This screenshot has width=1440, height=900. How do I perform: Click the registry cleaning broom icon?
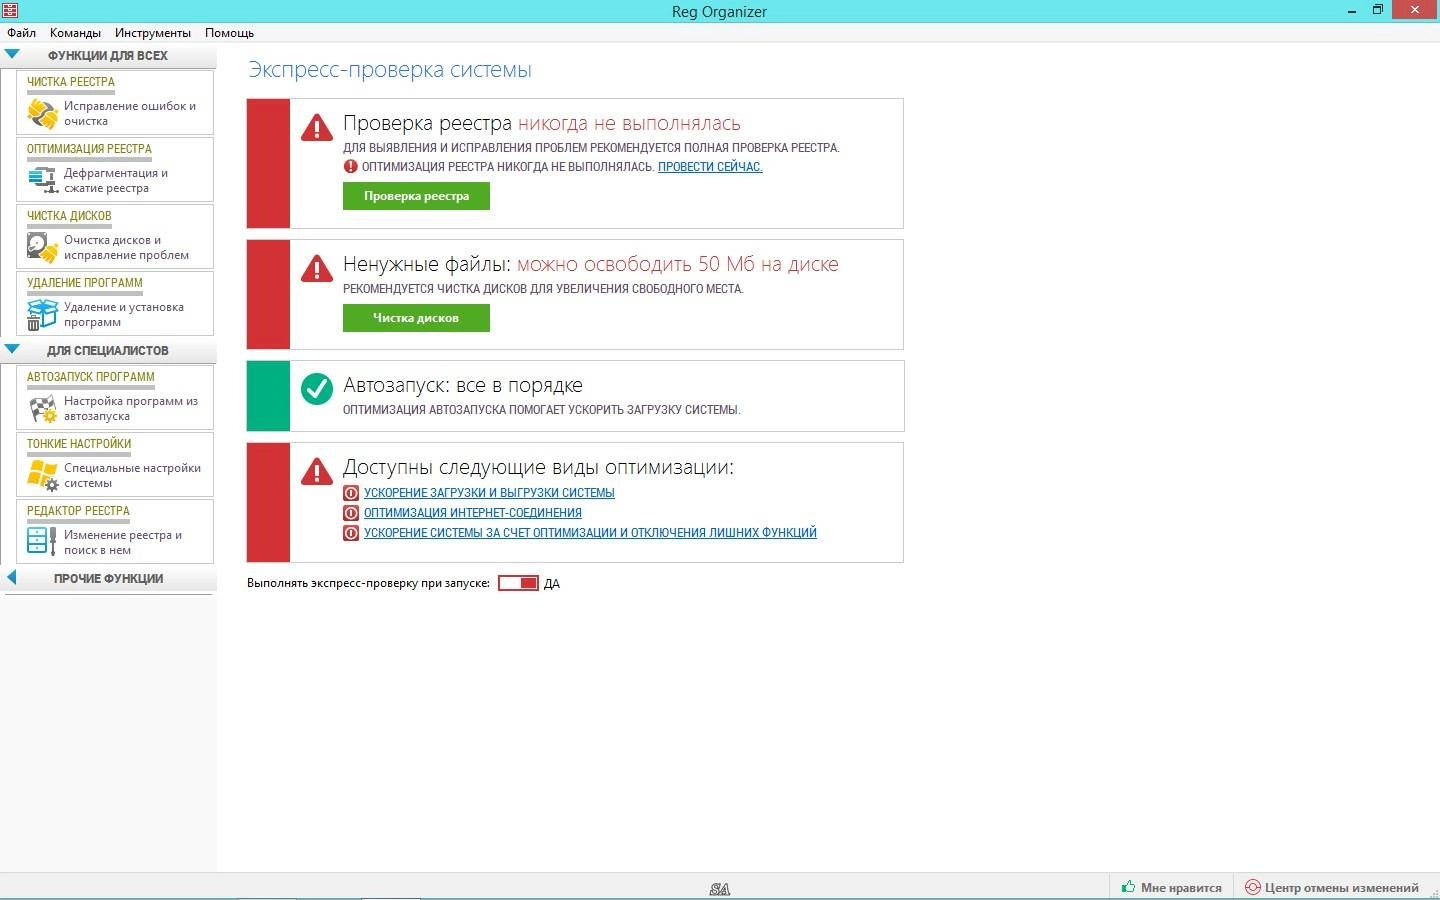click(42, 113)
